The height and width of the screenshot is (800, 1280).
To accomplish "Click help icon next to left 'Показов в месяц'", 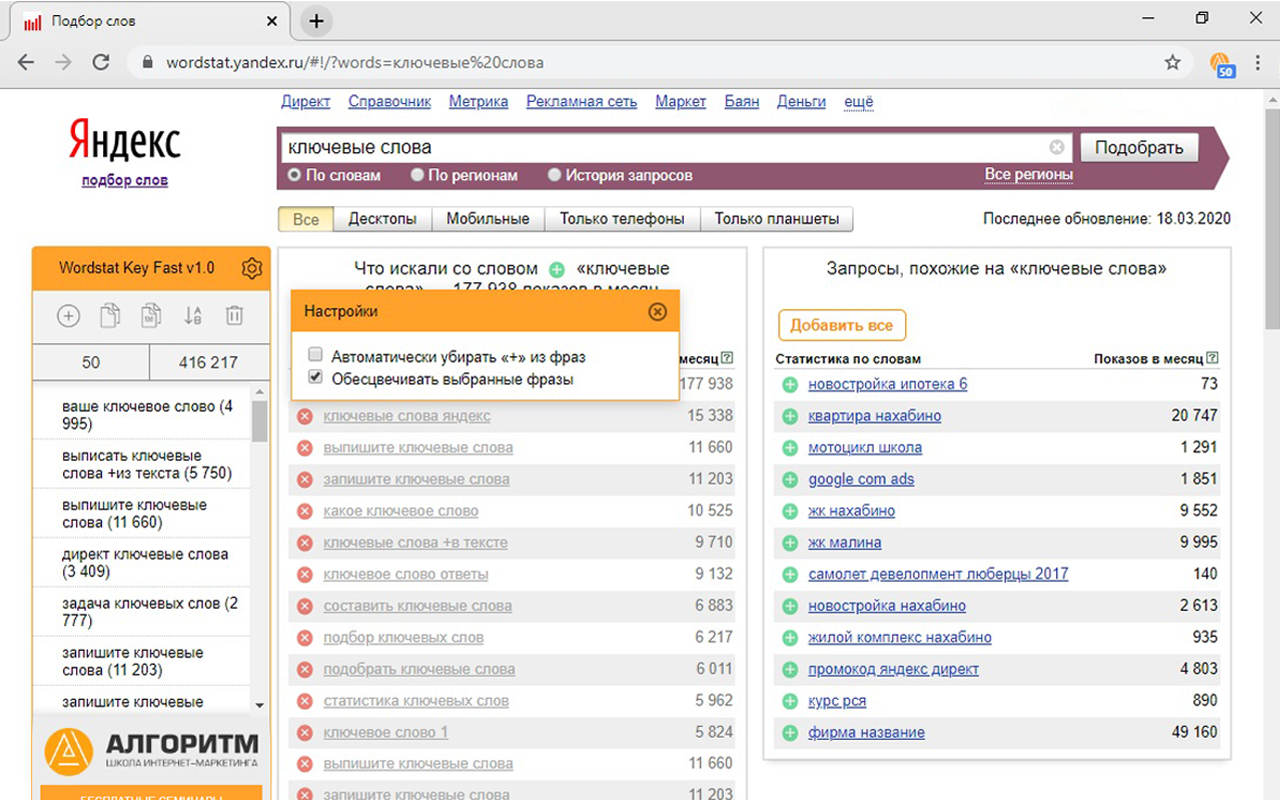I will pyautogui.click(x=727, y=358).
